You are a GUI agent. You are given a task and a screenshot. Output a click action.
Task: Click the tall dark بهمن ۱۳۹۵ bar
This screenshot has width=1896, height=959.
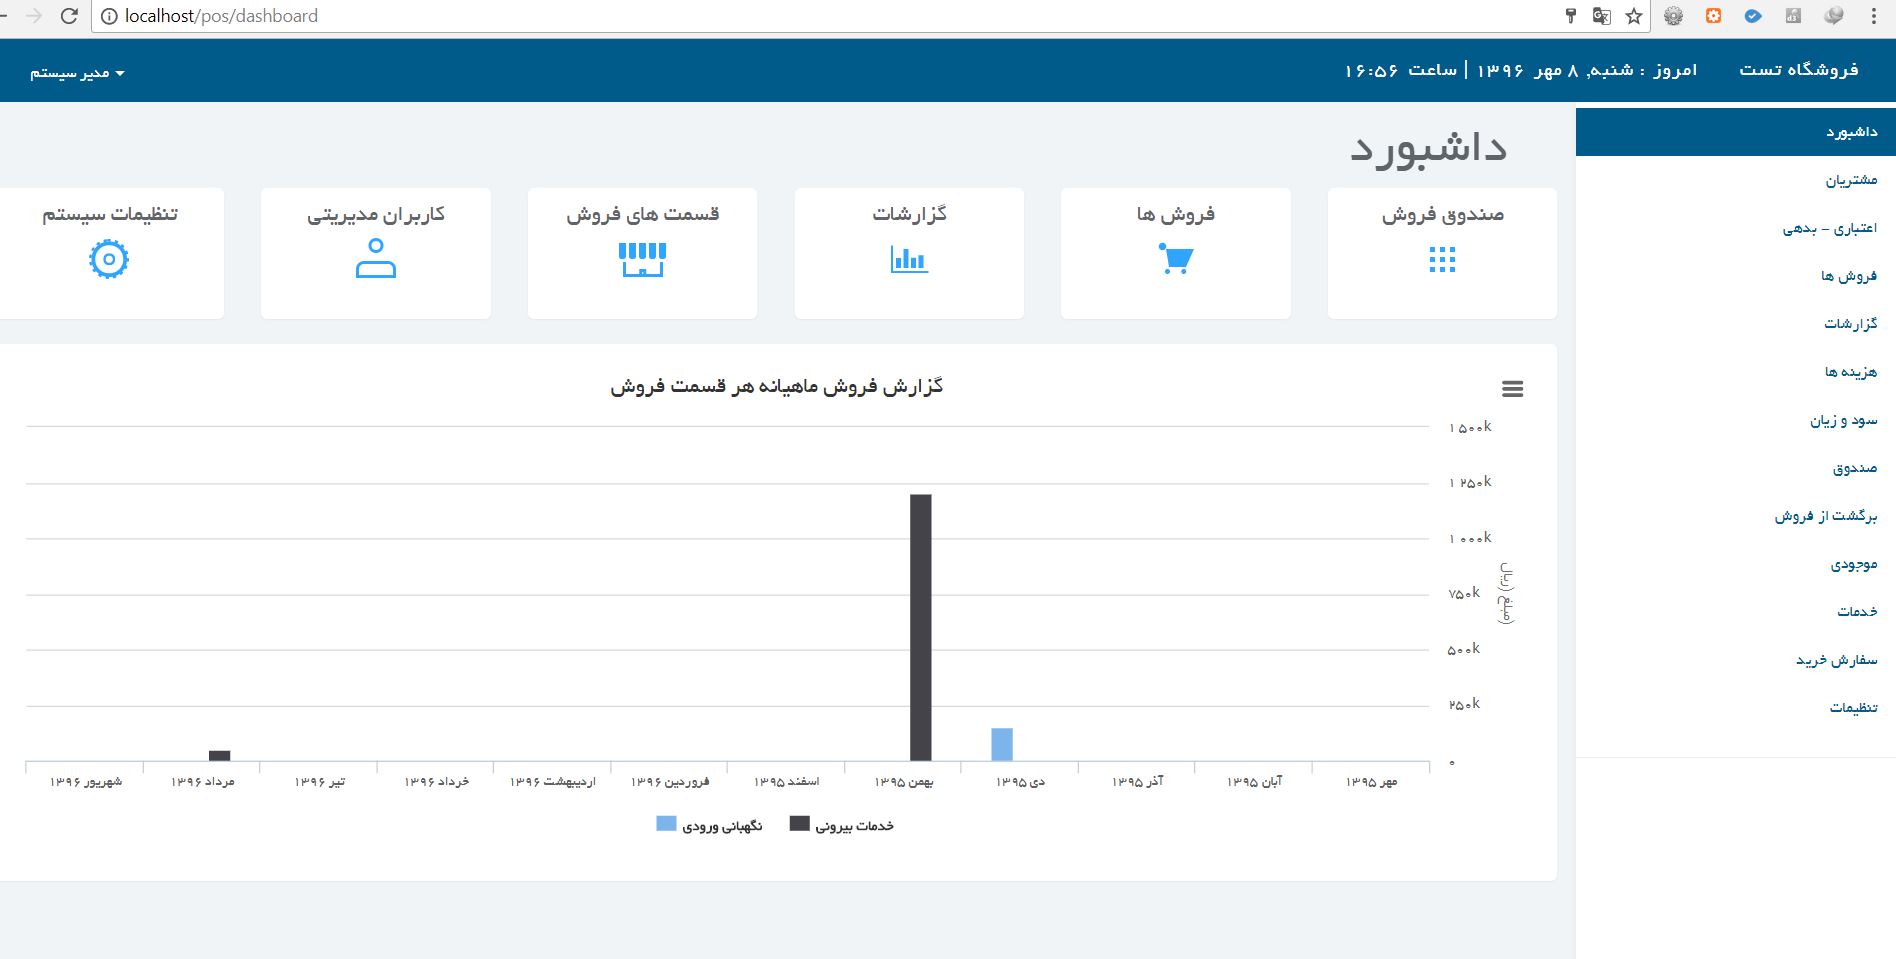[920, 627]
